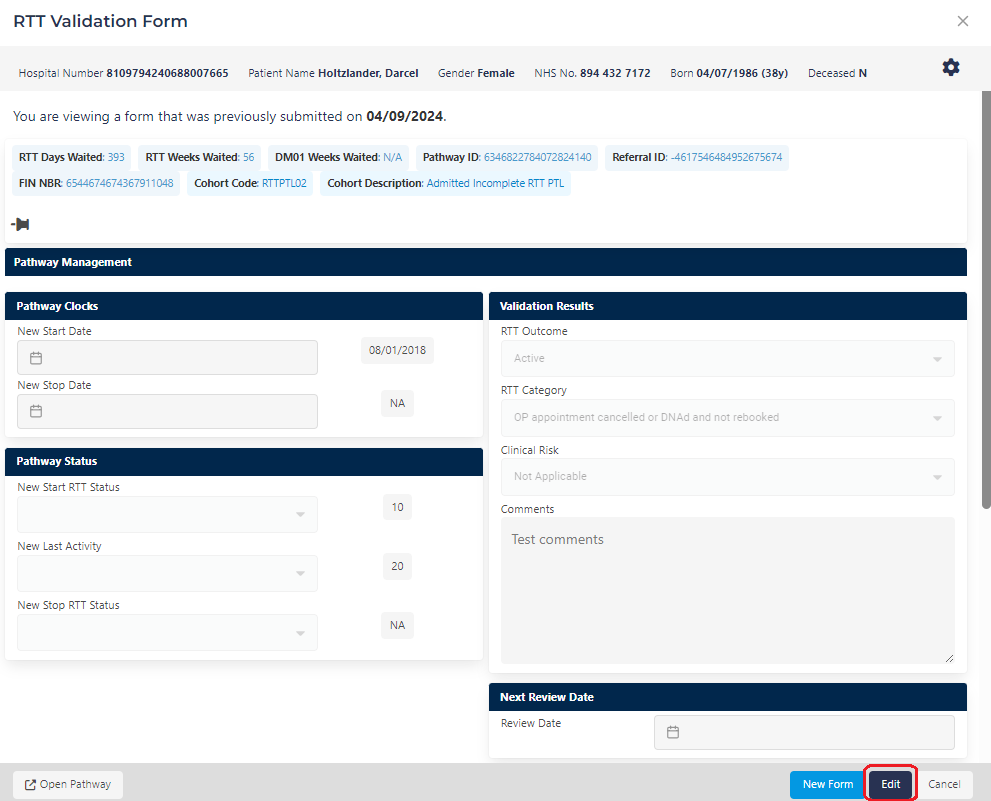Expand the Clinical Risk dropdown
The width and height of the screenshot is (991, 801).
tap(727, 476)
